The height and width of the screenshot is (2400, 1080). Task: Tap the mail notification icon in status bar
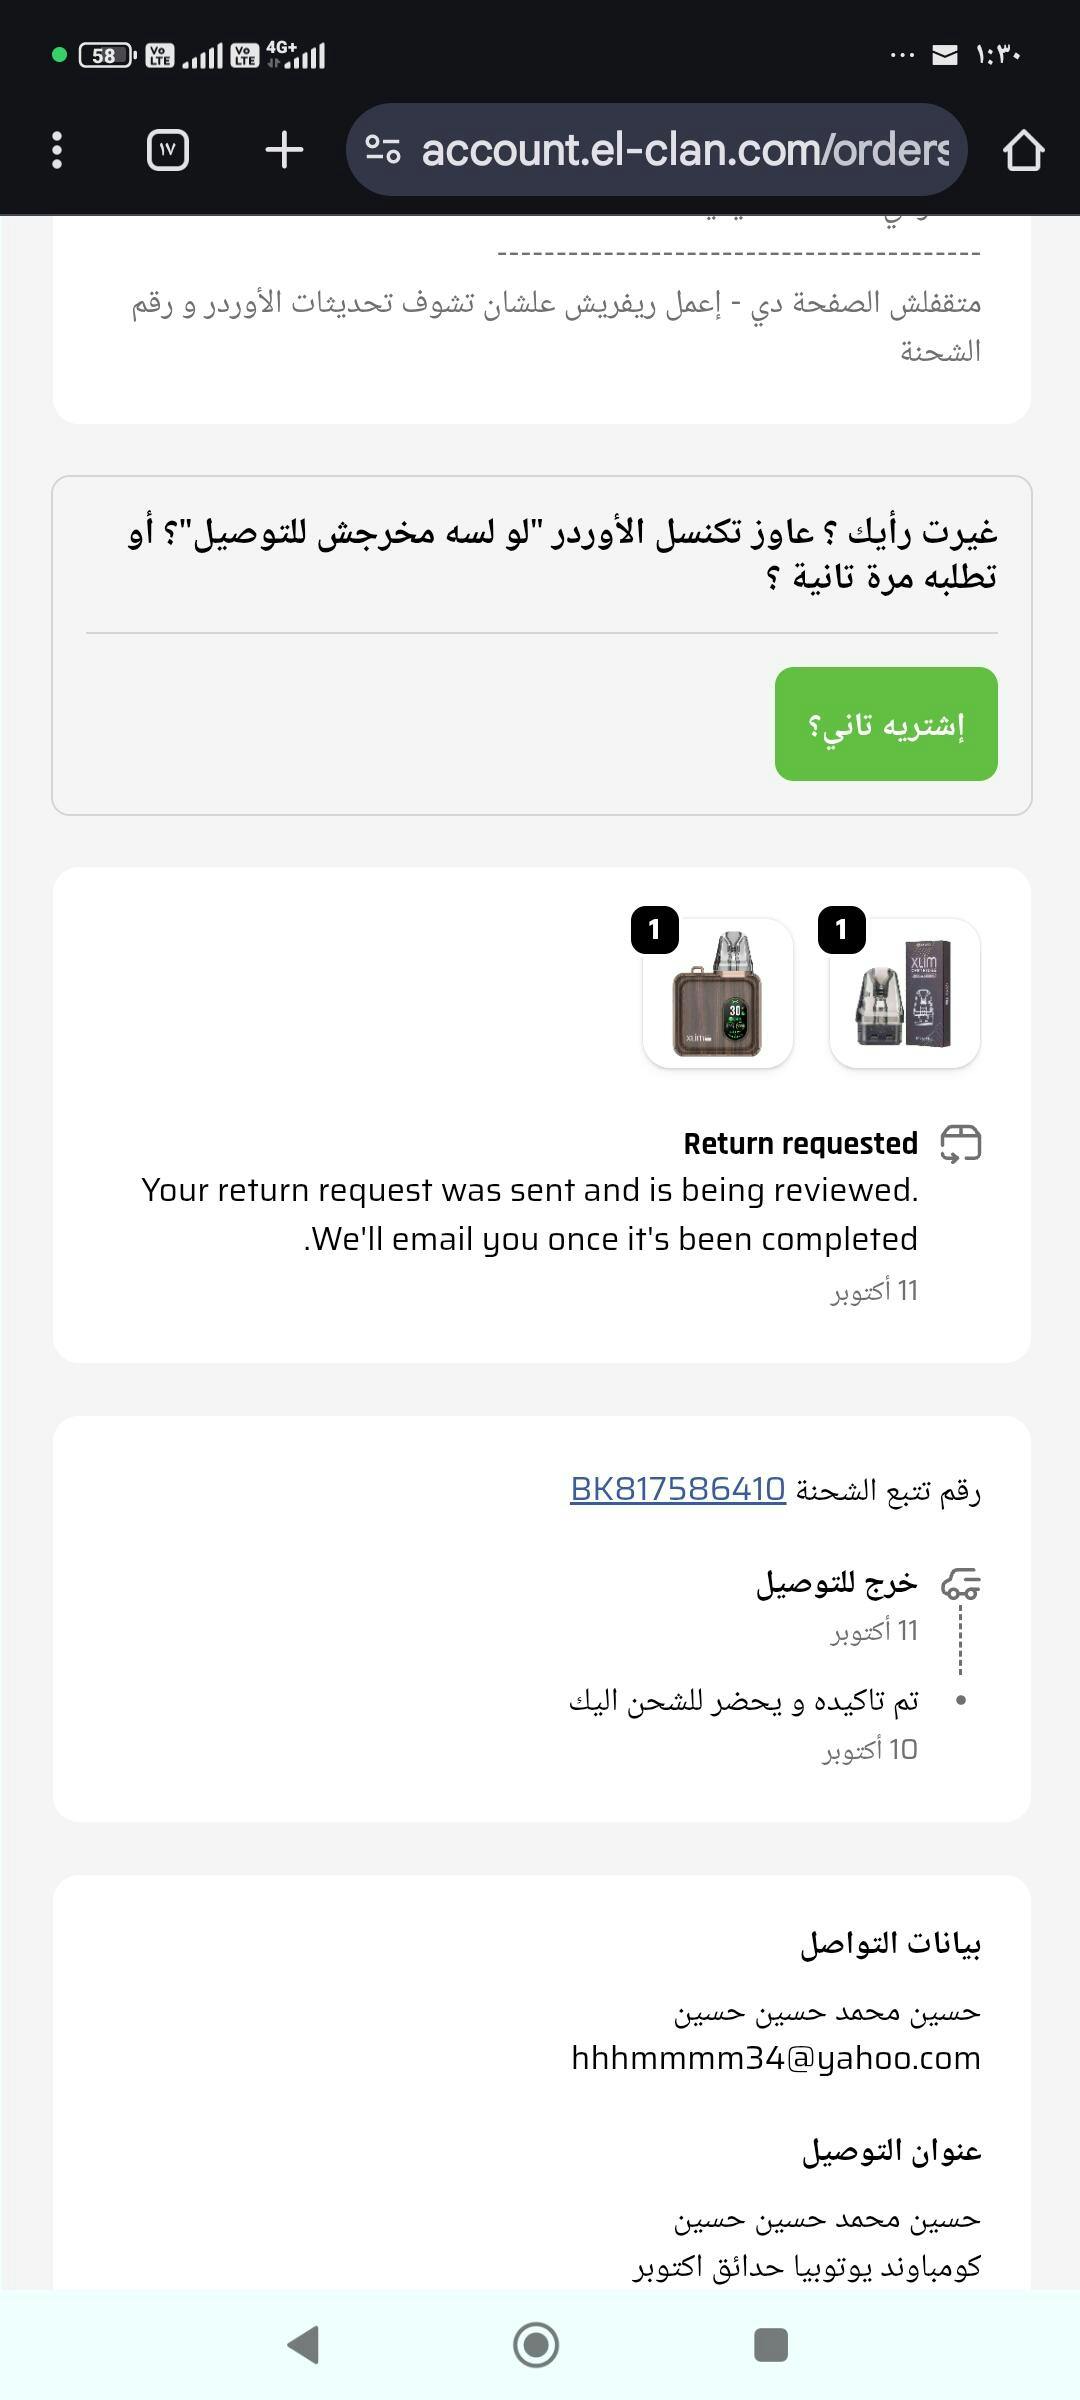945,55
